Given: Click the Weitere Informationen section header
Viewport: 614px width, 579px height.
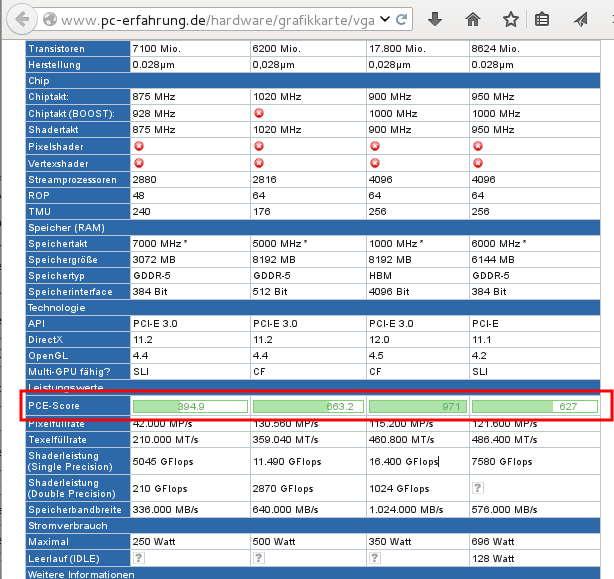Looking at the screenshot, I should click(x=313, y=574).
